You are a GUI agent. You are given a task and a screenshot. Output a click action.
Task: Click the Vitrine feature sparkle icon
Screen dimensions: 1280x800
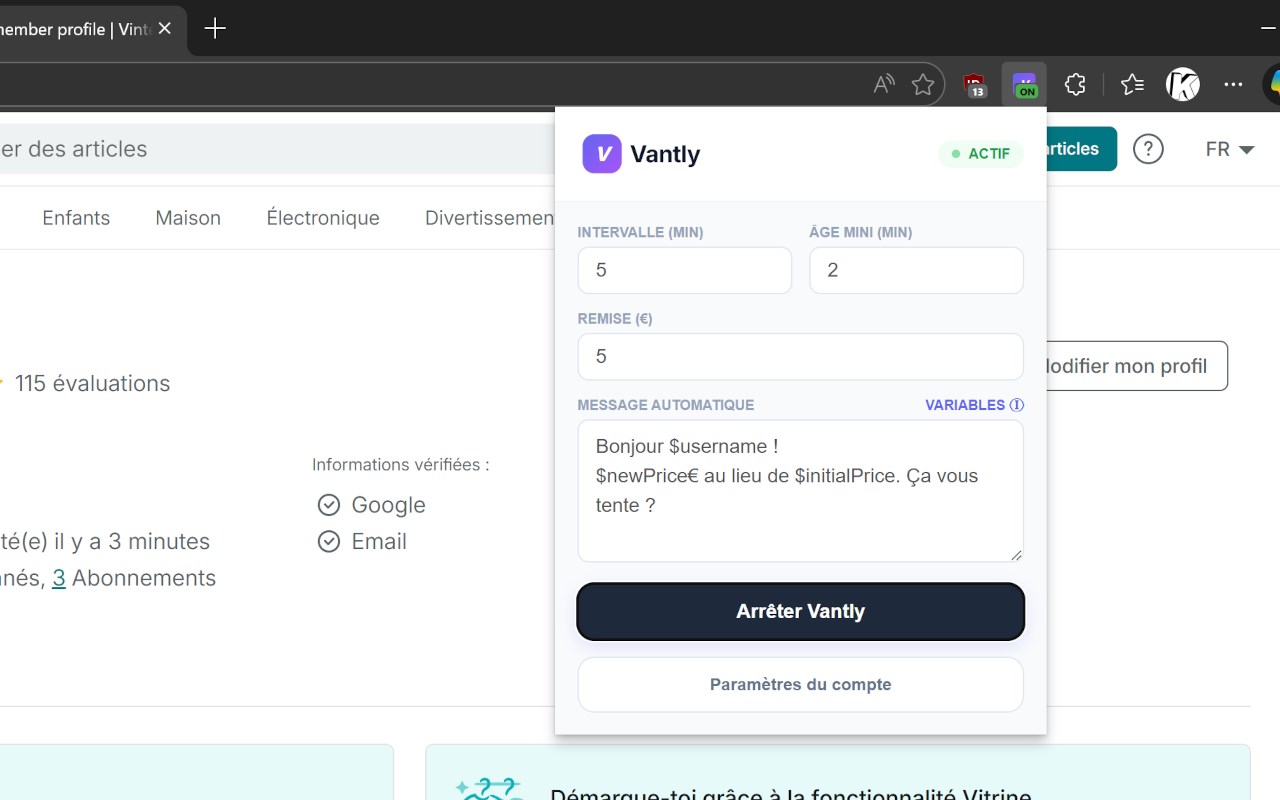489,789
